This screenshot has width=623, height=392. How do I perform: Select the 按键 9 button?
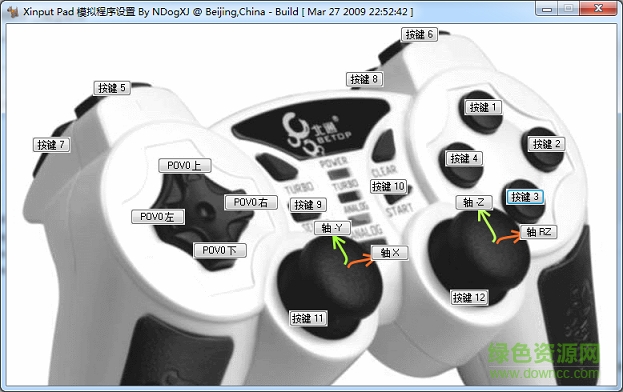point(308,205)
